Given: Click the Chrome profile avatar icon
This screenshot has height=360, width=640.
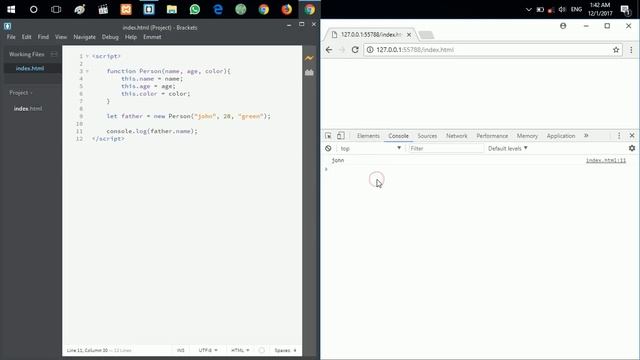Looking at the screenshot, I should point(563,26).
